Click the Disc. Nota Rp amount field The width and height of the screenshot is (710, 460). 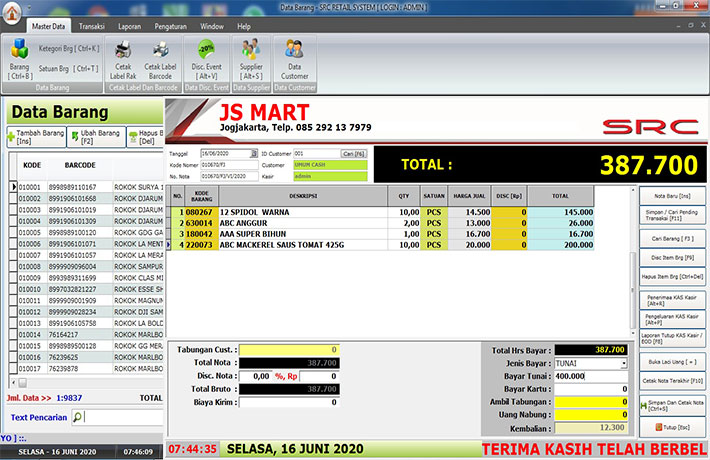point(319,376)
